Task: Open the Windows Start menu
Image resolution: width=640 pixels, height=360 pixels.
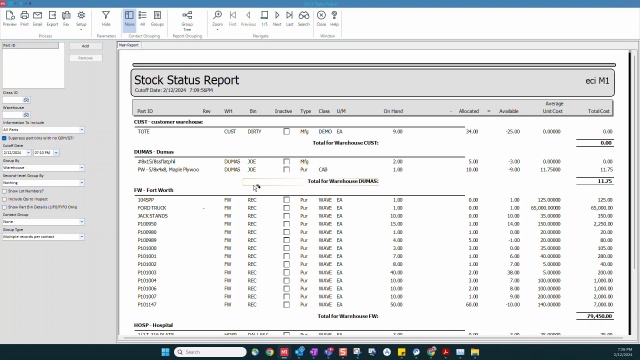Action: pyautogui.click(x=165, y=352)
